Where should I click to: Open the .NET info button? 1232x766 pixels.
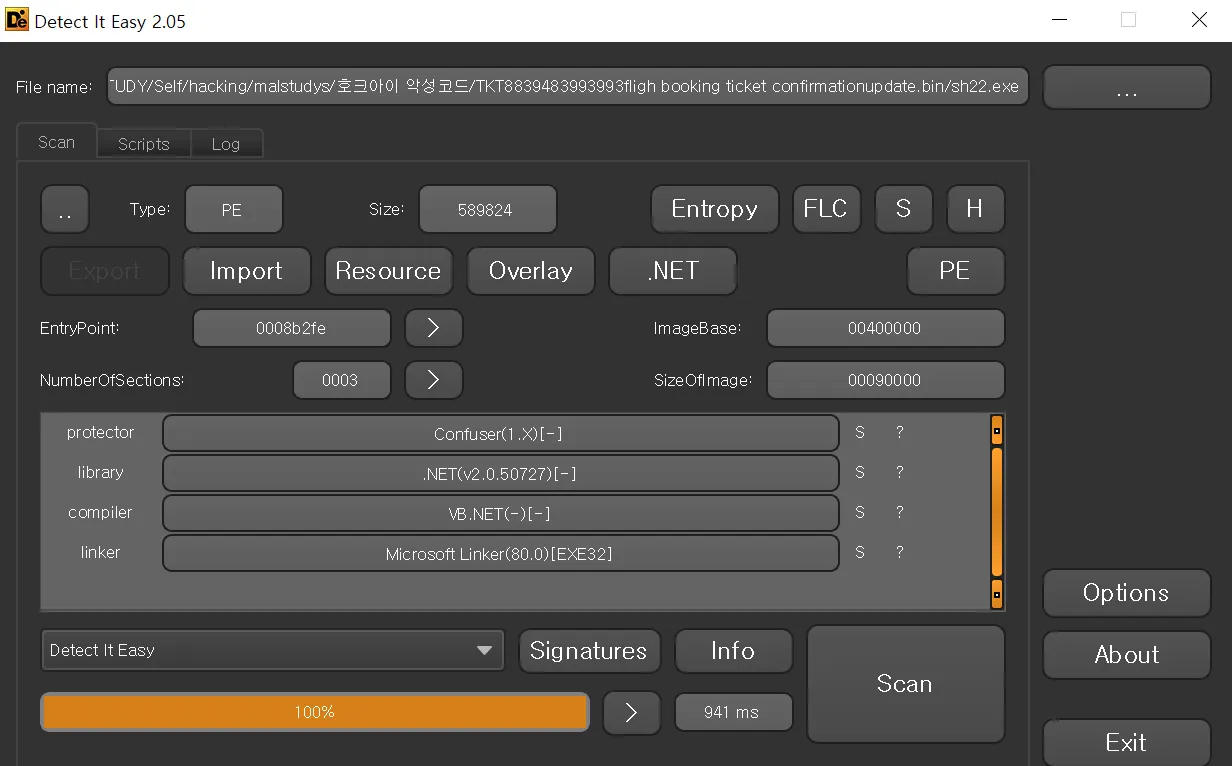point(673,271)
